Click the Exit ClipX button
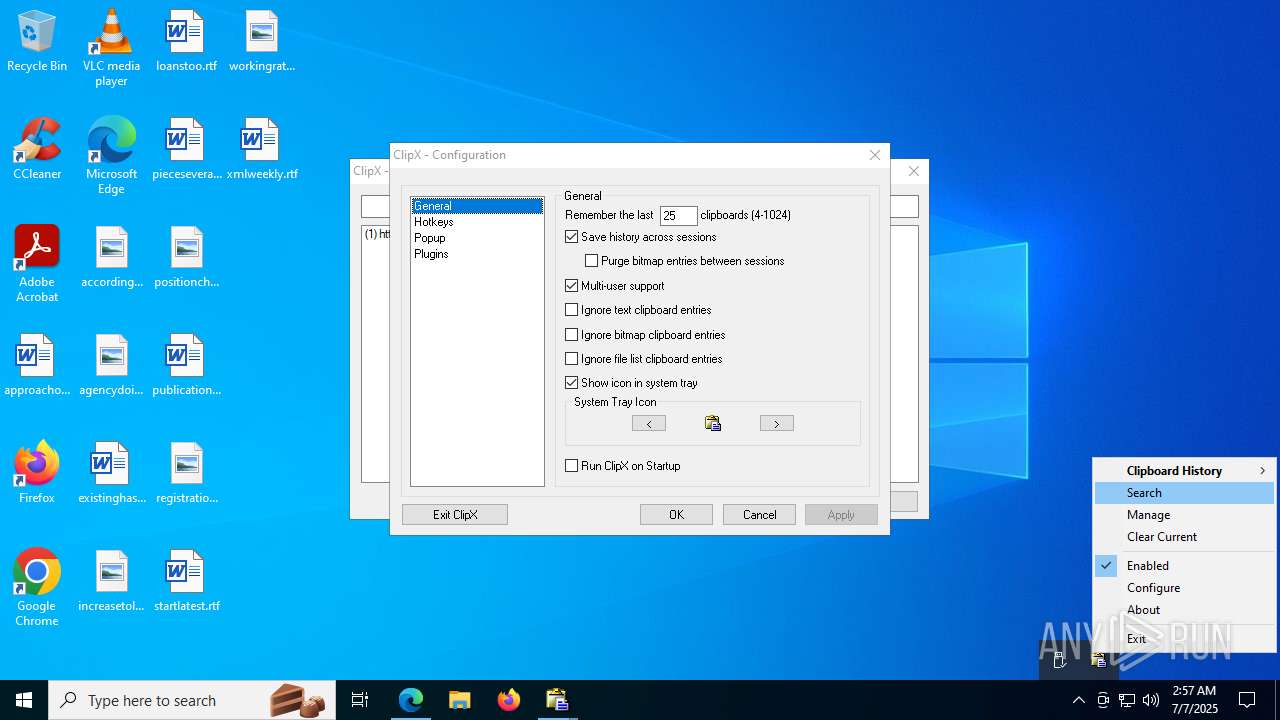The width and height of the screenshot is (1280, 720). tap(455, 515)
